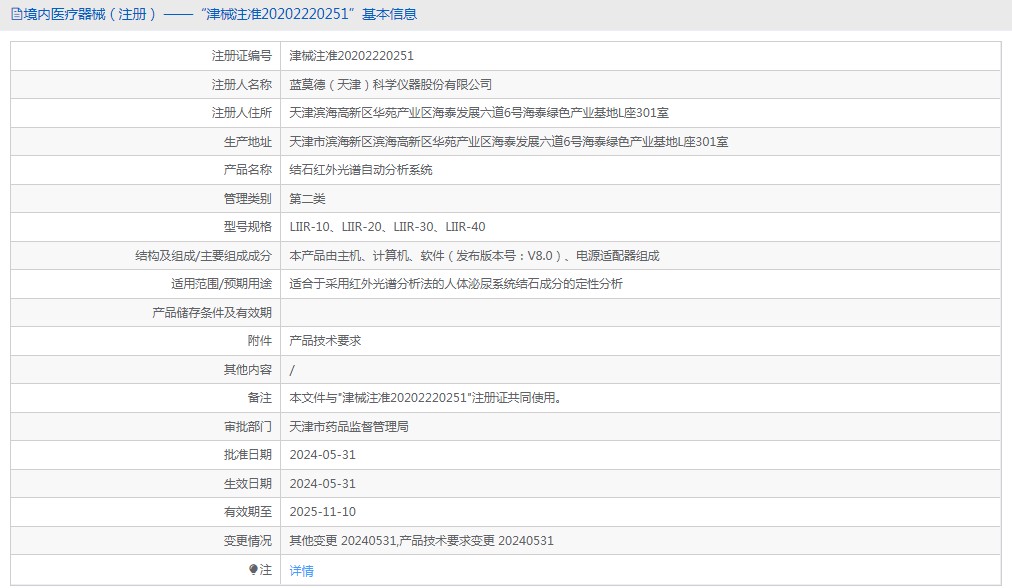Screen dimensions: 1012x588
Task: Click the 产品储存条件及有效期 label
Action: point(212,312)
